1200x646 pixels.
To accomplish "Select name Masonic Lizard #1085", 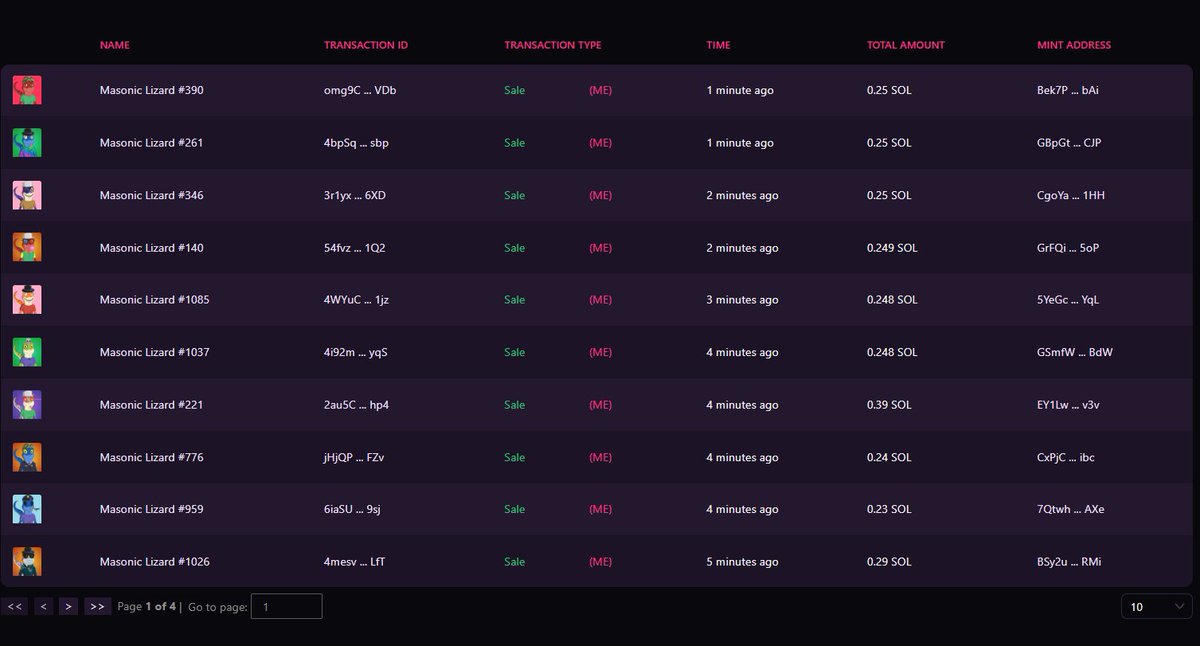I will pyautogui.click(x=155, y=300).
